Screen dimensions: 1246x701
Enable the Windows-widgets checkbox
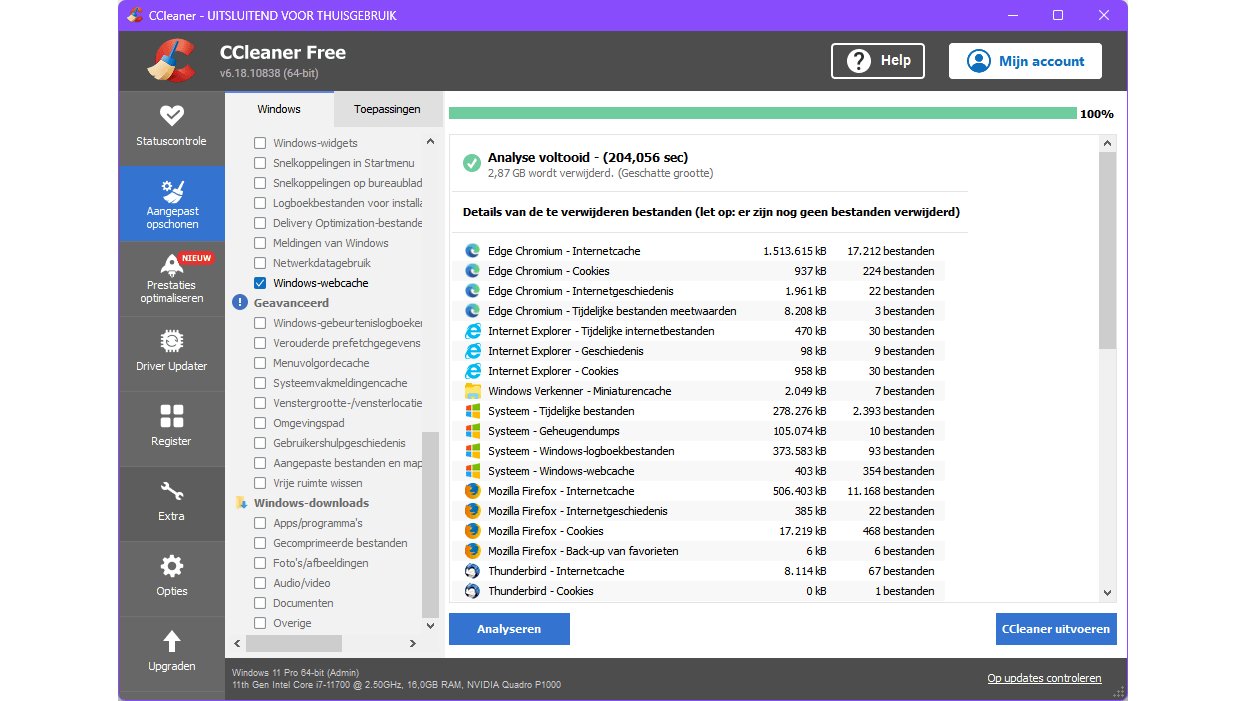(260, 143)
